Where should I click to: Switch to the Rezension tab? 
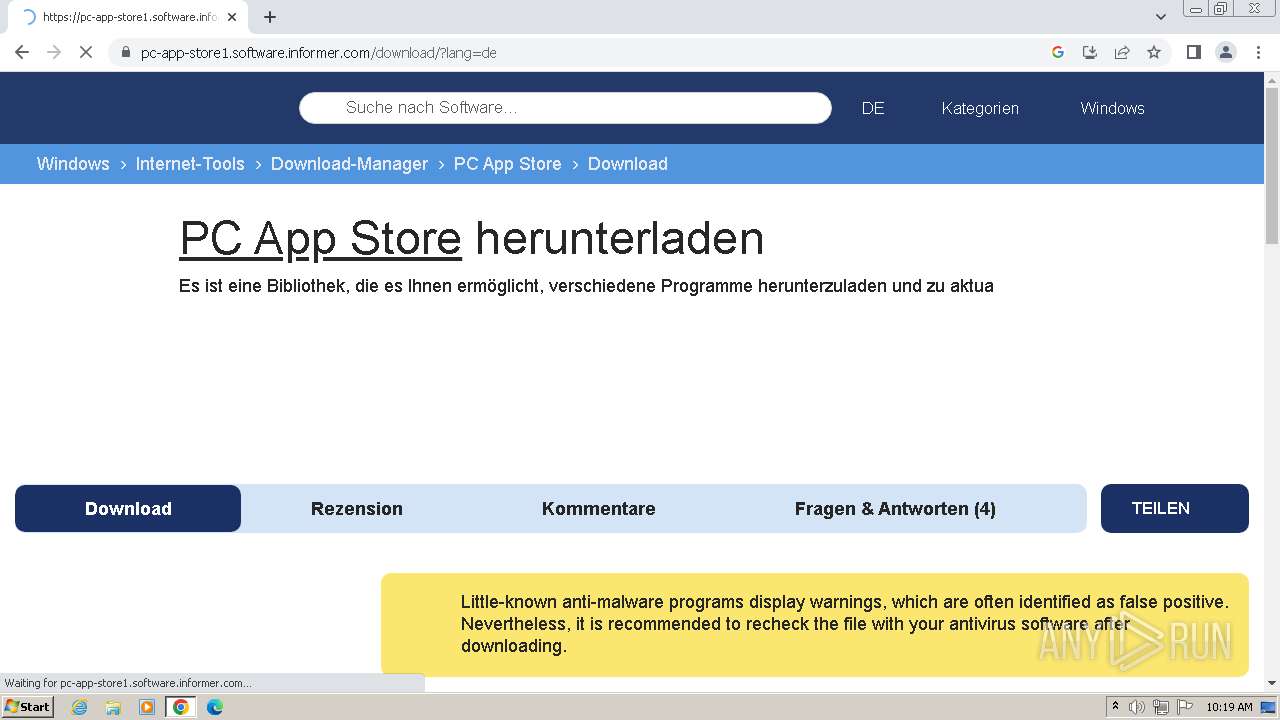357,508
